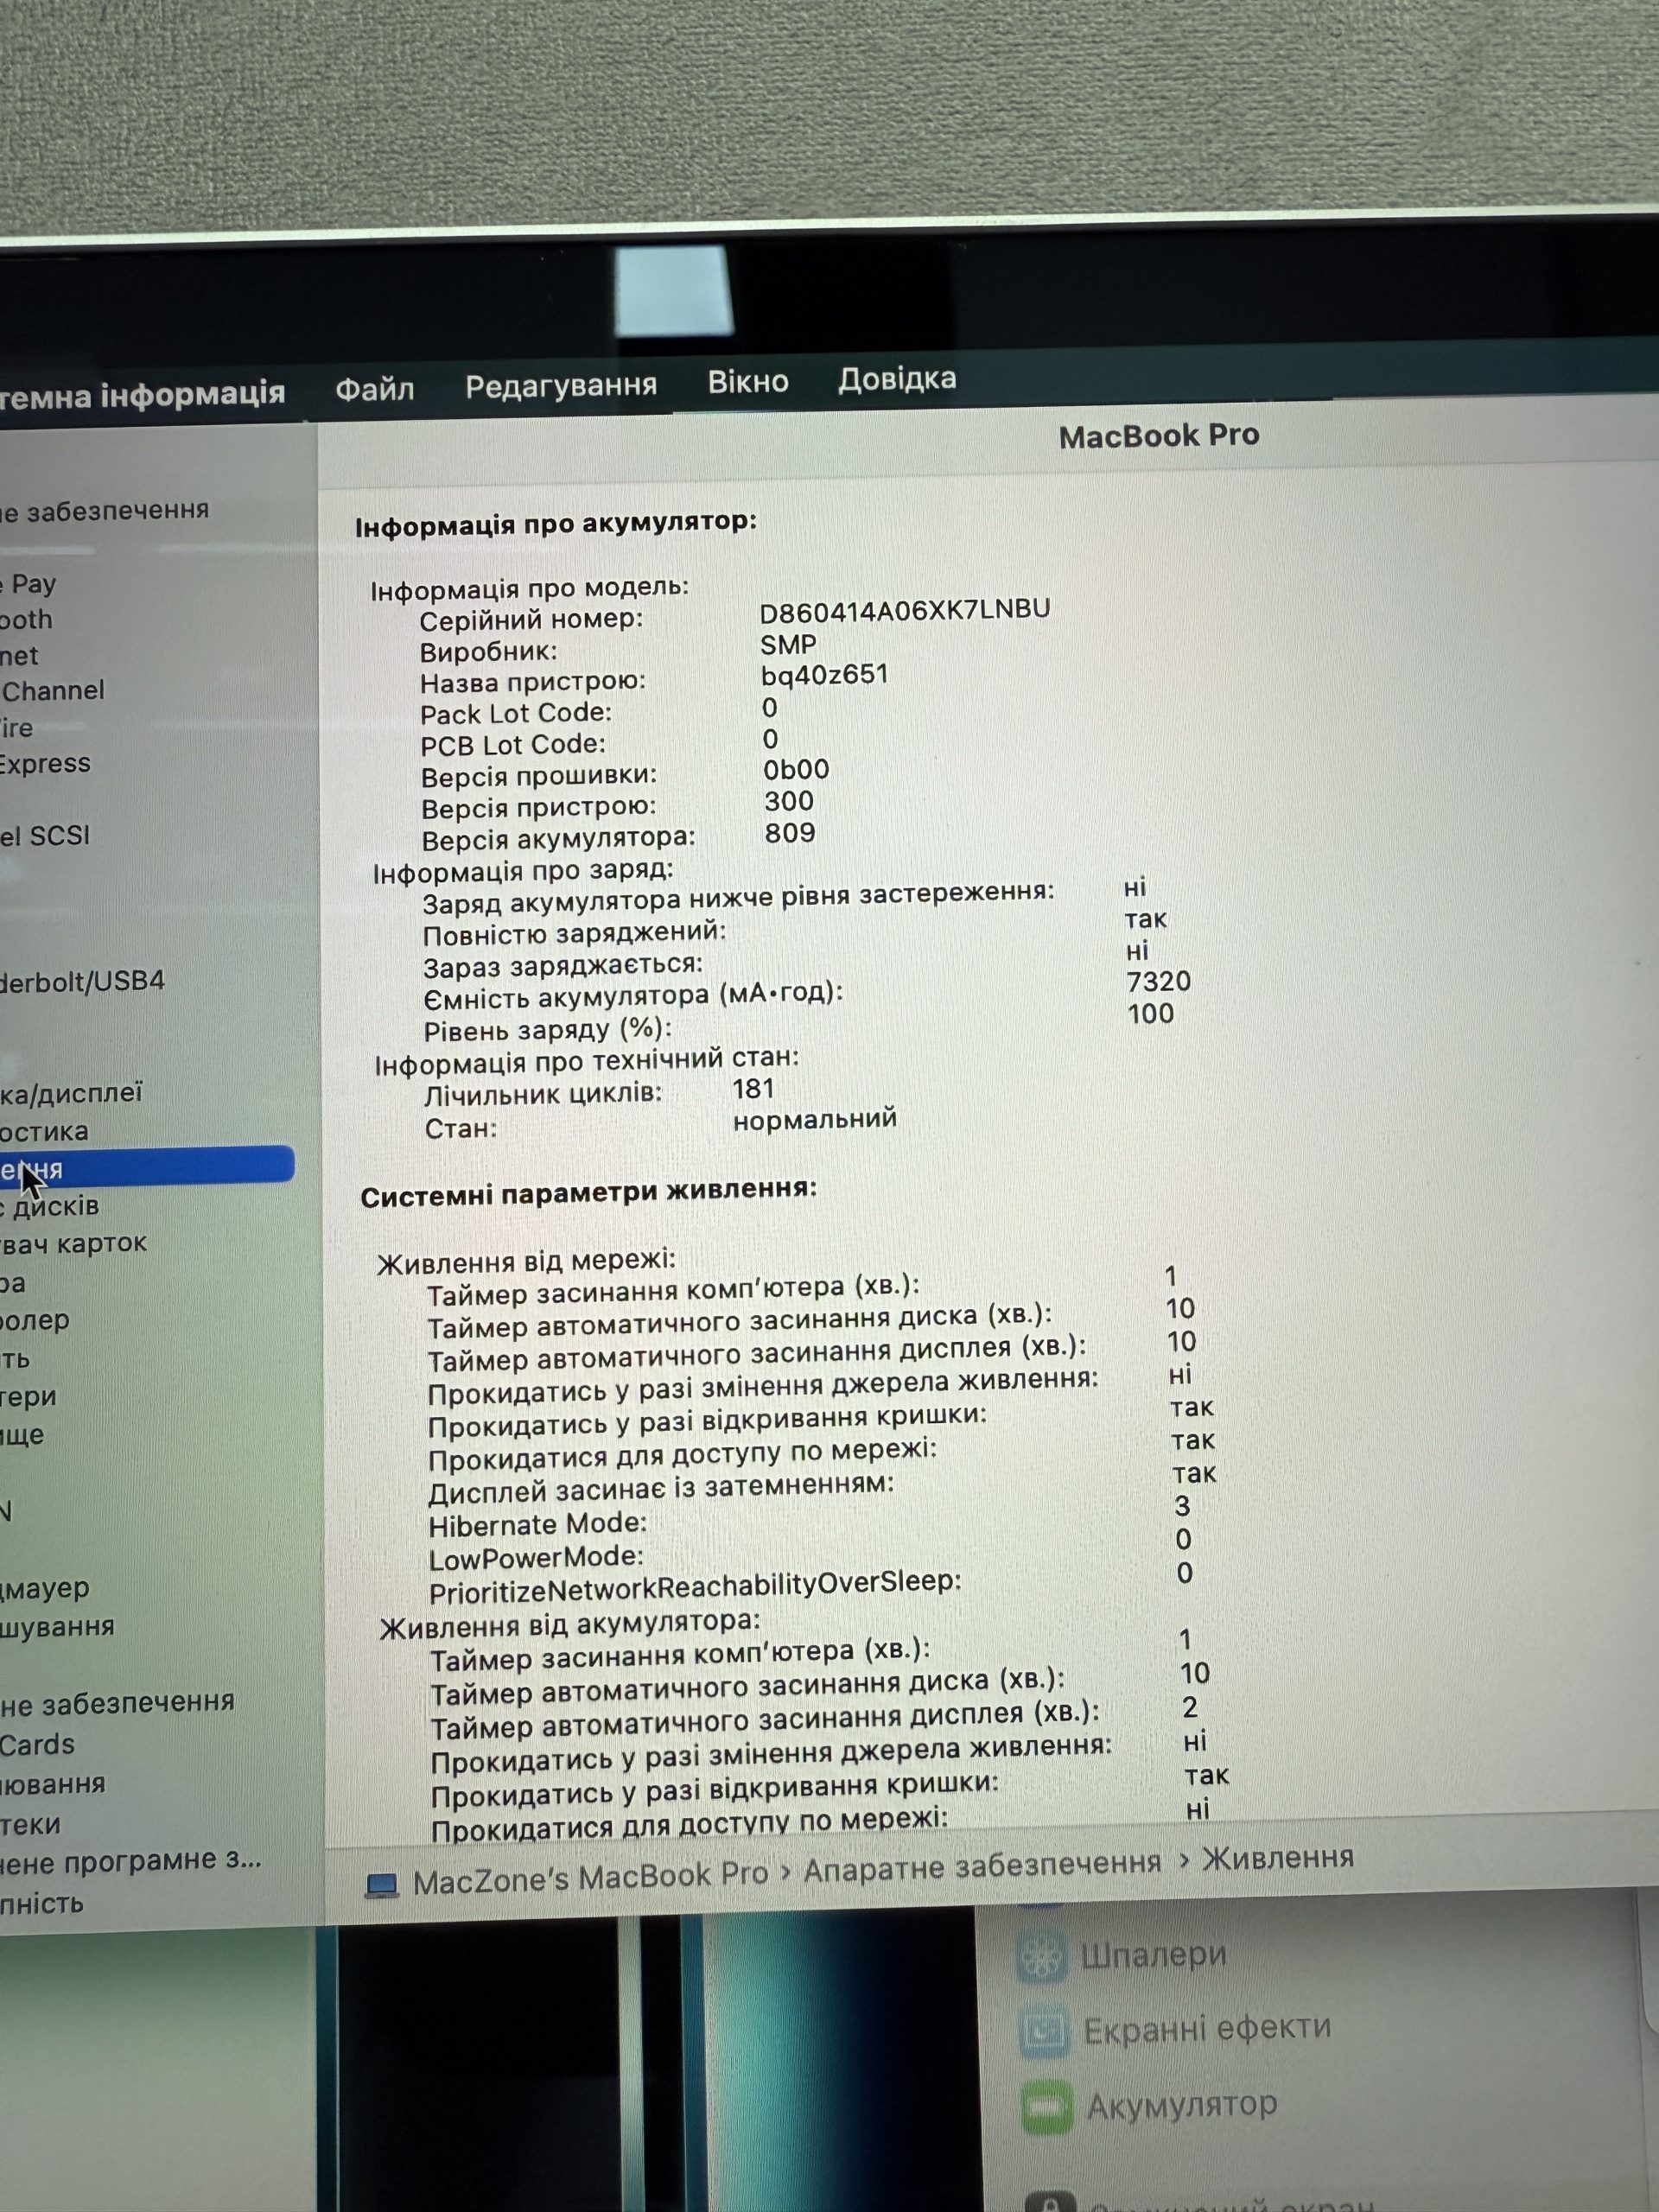Select MacZone's MacBook Pro in path bar

click(x=590, y=1878)
